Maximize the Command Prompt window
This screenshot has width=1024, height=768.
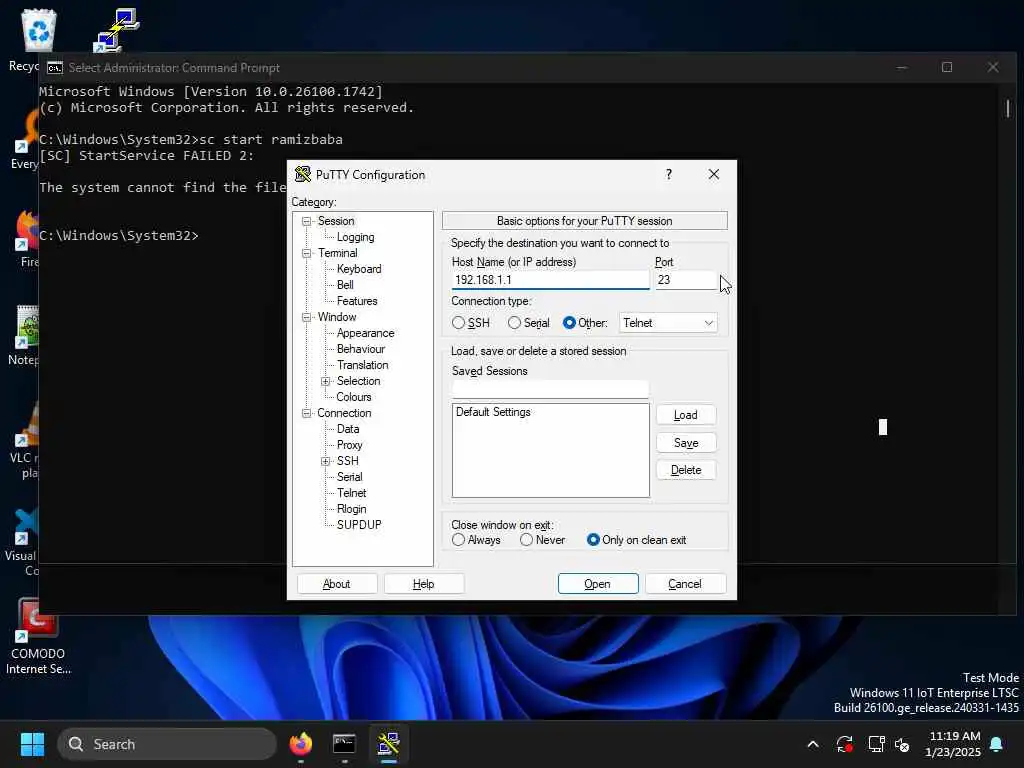click(947, 67)
